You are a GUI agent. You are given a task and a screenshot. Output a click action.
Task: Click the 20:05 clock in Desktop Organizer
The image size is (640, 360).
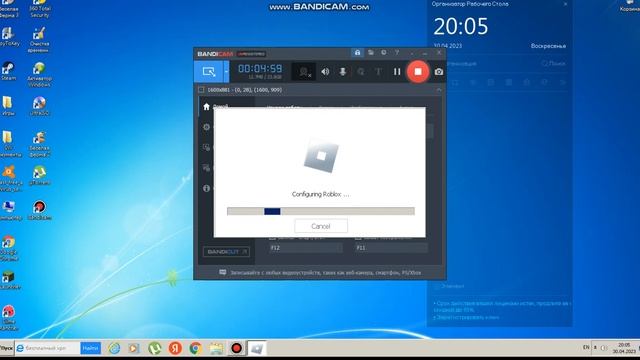point(460,27)
